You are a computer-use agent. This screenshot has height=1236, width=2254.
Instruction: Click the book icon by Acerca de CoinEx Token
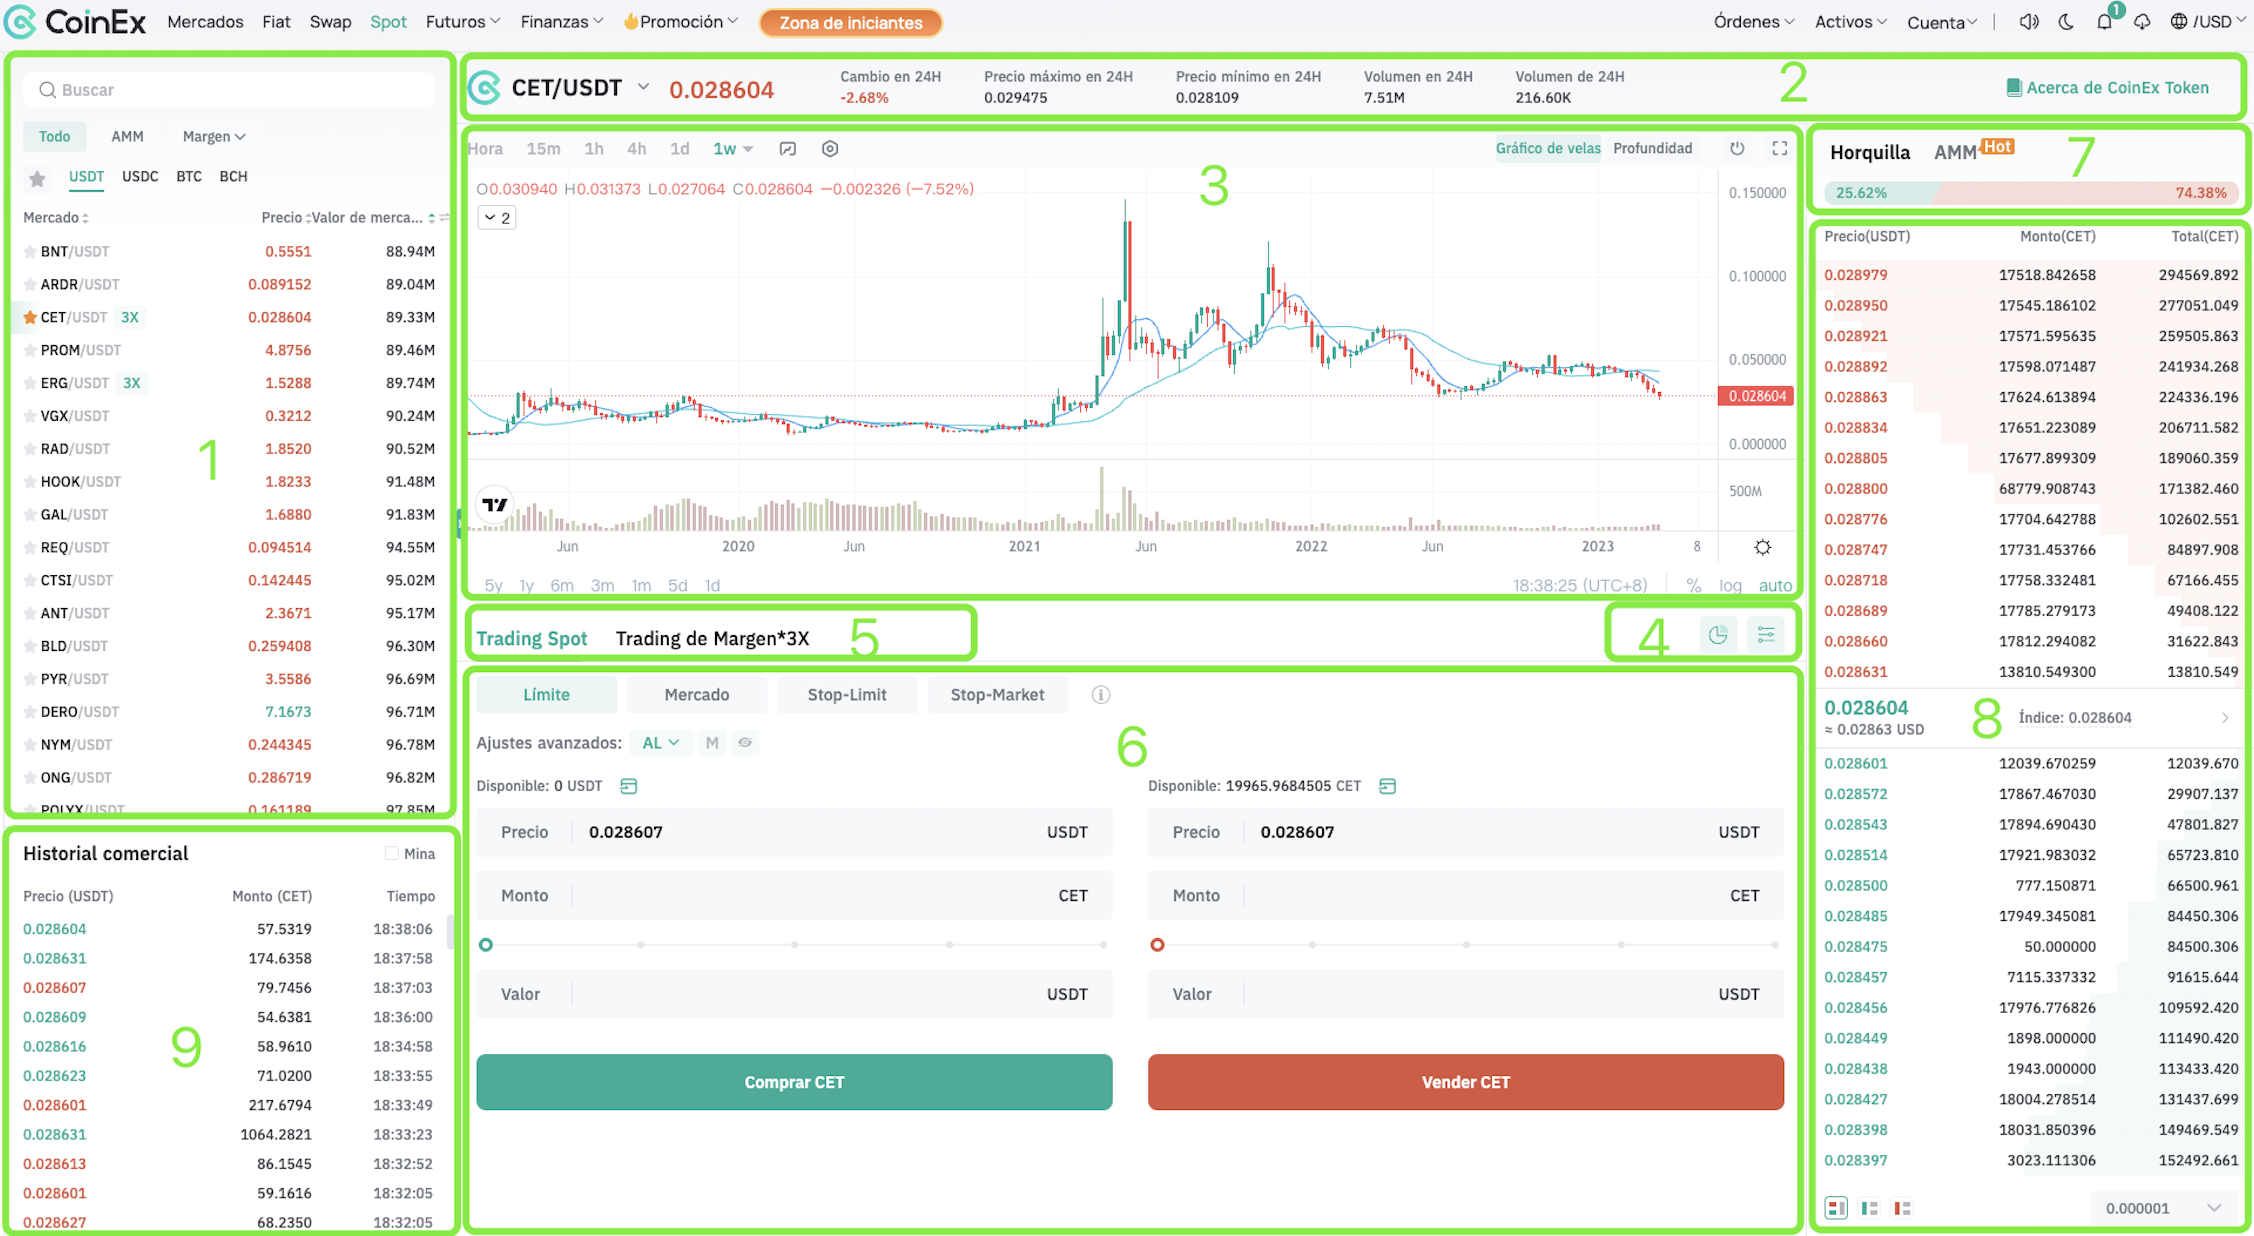(2014, 88)
